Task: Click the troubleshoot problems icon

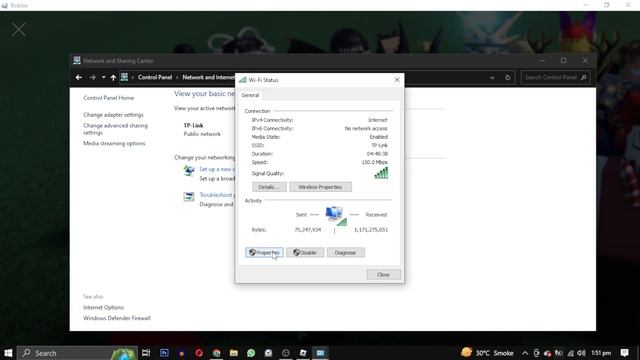Action: tap(189, 197)
